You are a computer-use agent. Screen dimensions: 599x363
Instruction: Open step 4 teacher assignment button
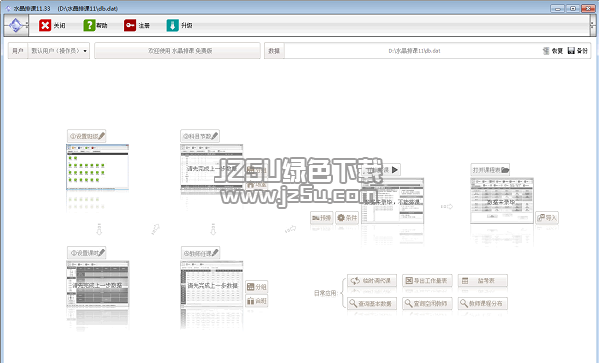click(201, 253)
